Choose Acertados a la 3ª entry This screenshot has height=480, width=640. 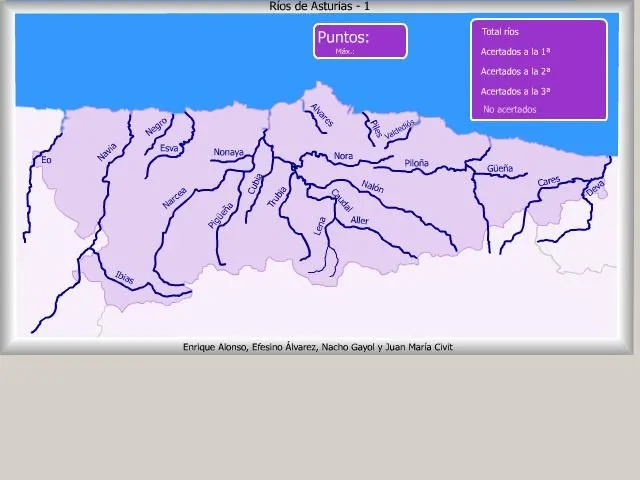click(x=516, y=91)
